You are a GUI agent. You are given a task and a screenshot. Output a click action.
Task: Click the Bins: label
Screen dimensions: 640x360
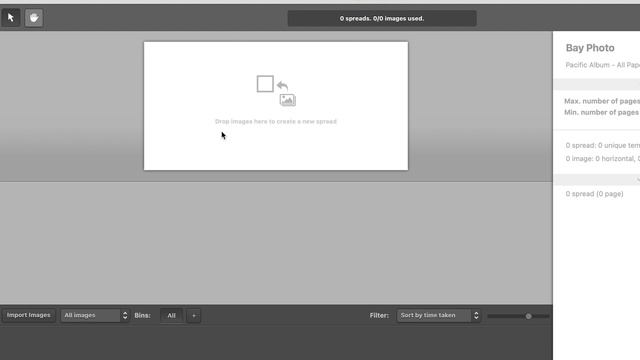(x=142, y=316)
